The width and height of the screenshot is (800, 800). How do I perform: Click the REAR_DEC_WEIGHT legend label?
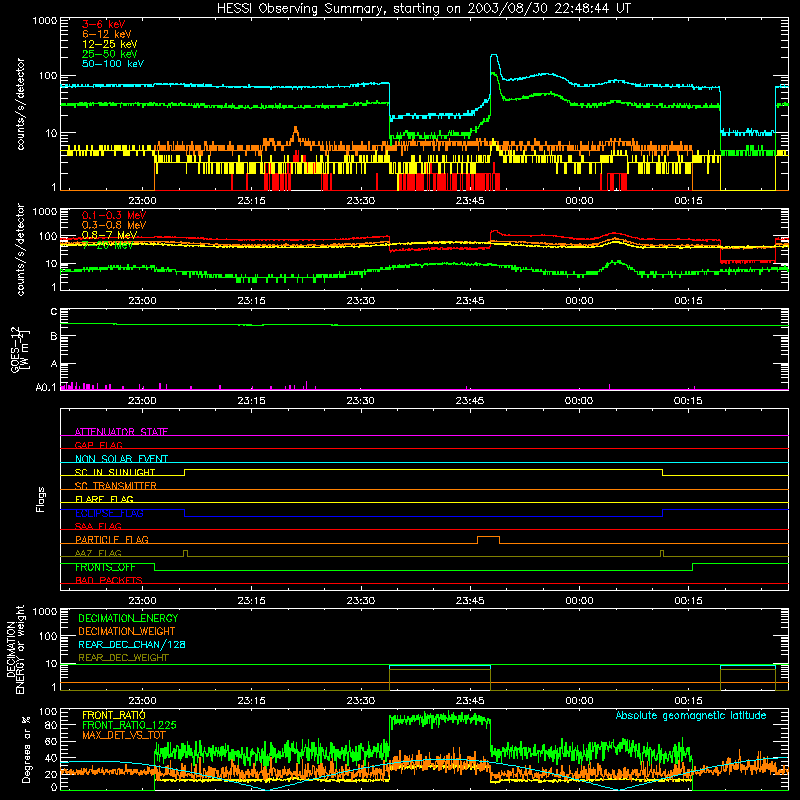(x=123, y=658)
